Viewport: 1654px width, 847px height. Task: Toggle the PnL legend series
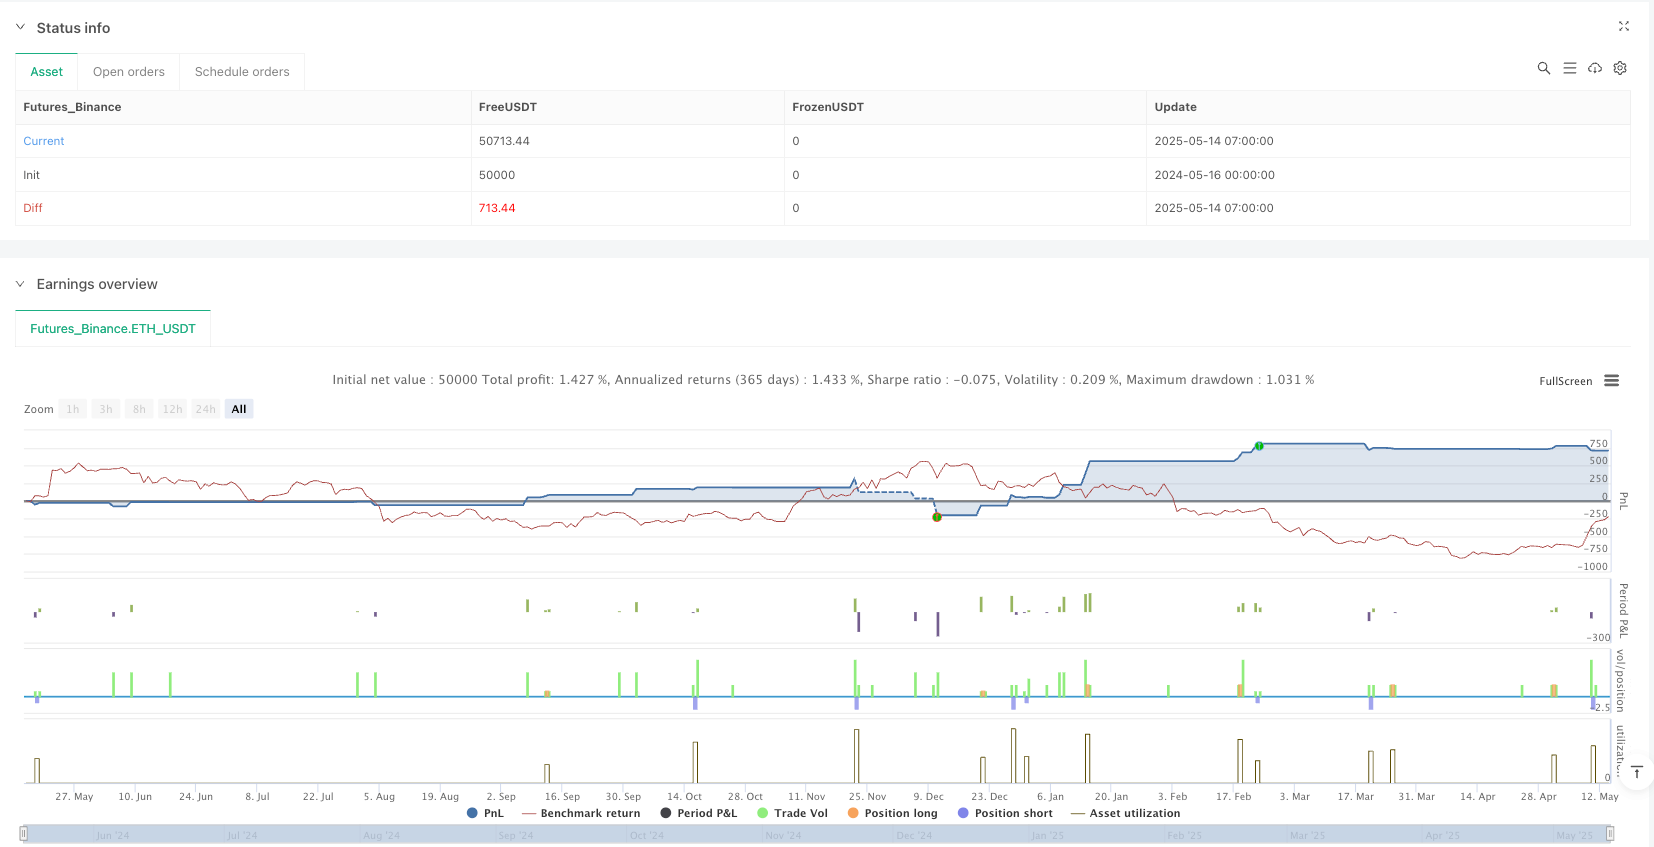485,813
